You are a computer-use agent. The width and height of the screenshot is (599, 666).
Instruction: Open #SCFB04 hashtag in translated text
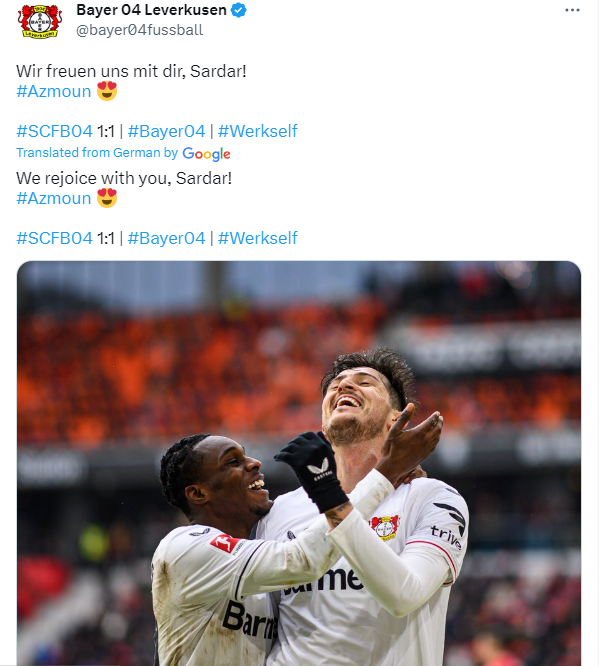pos(54,238)
